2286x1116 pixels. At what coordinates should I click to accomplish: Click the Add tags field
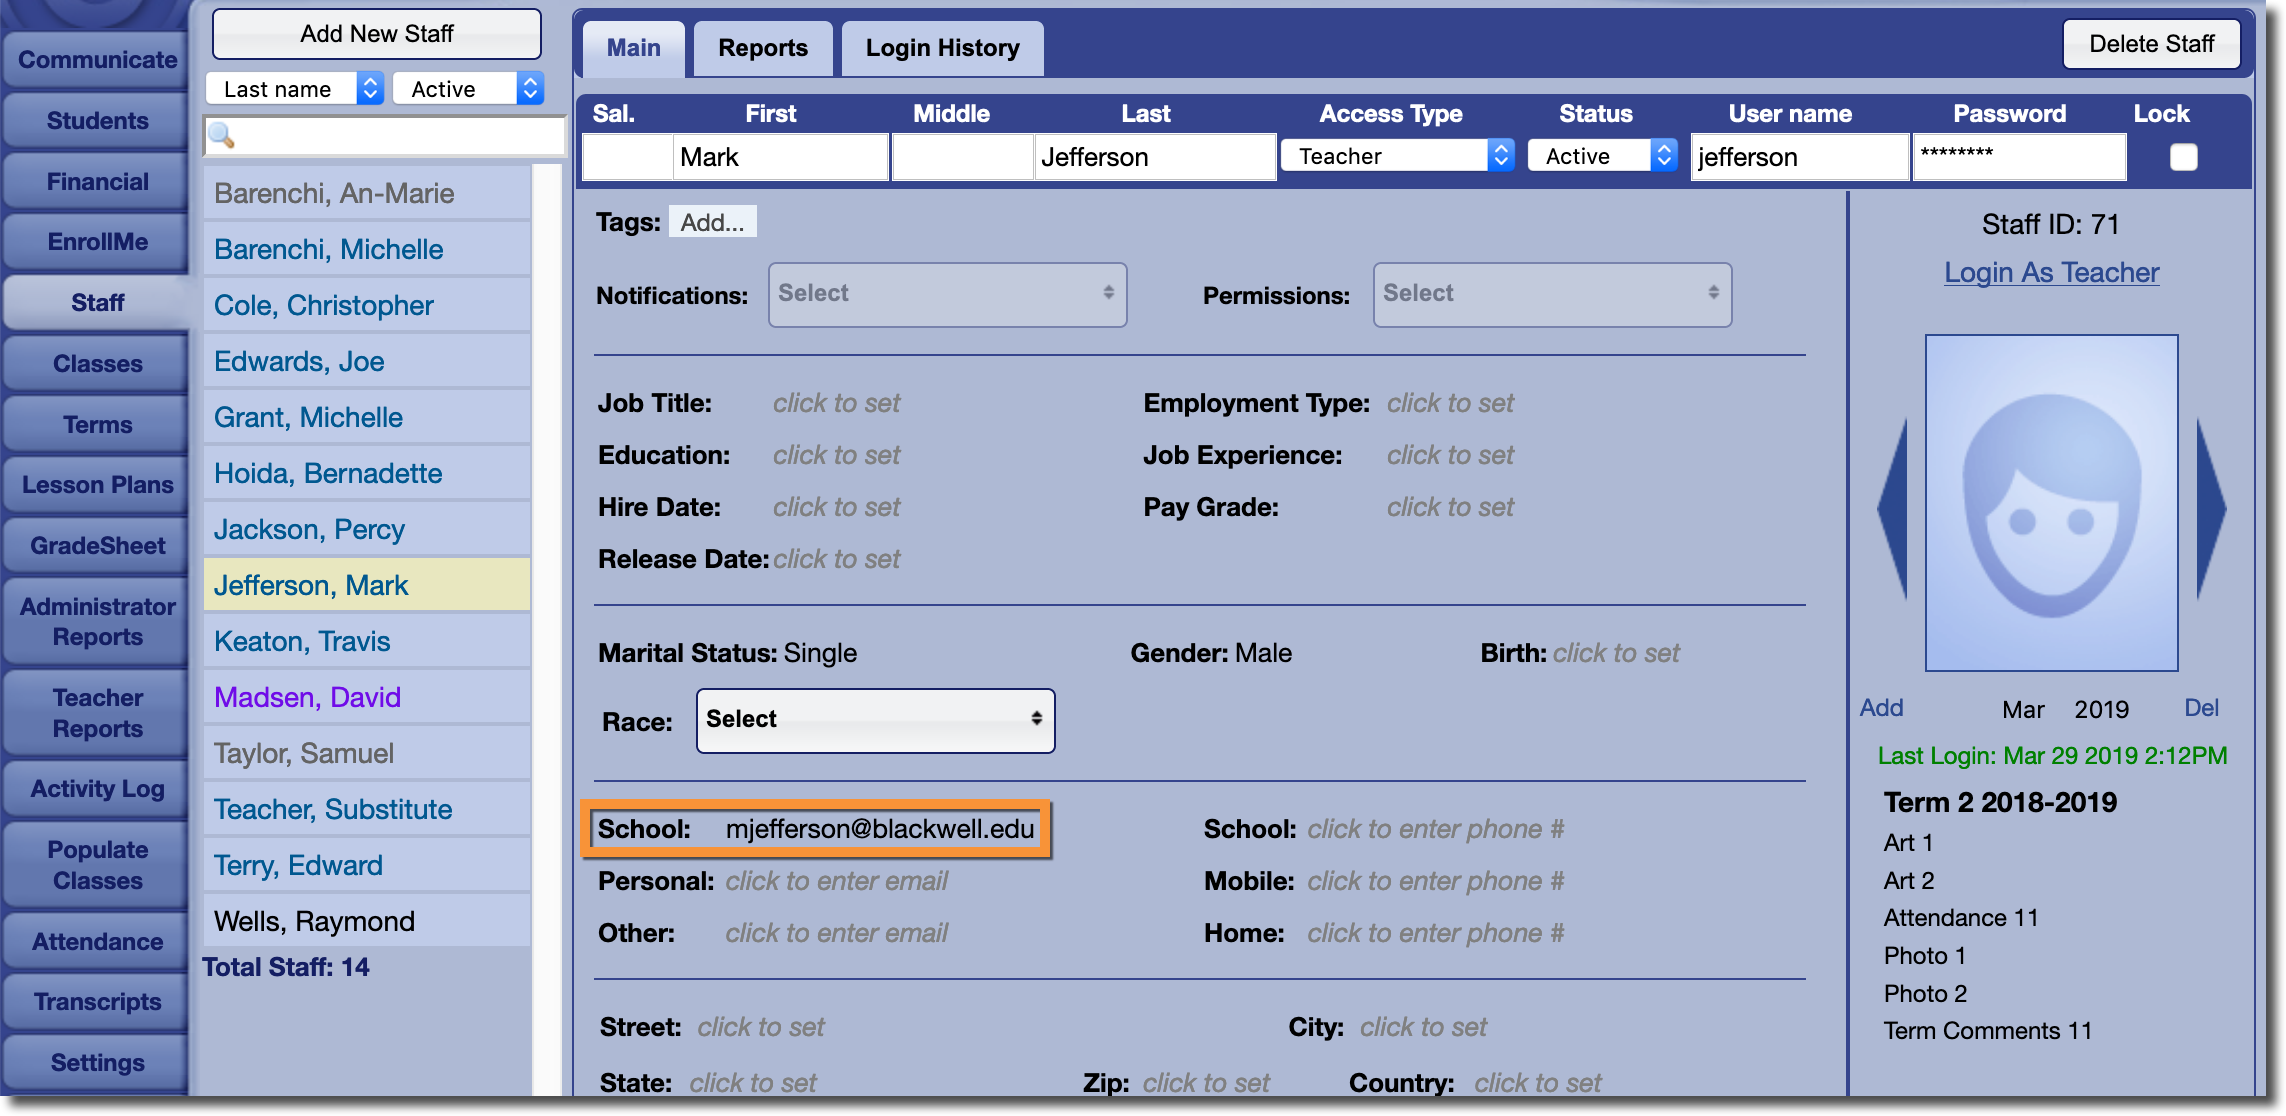pos(712,222)
